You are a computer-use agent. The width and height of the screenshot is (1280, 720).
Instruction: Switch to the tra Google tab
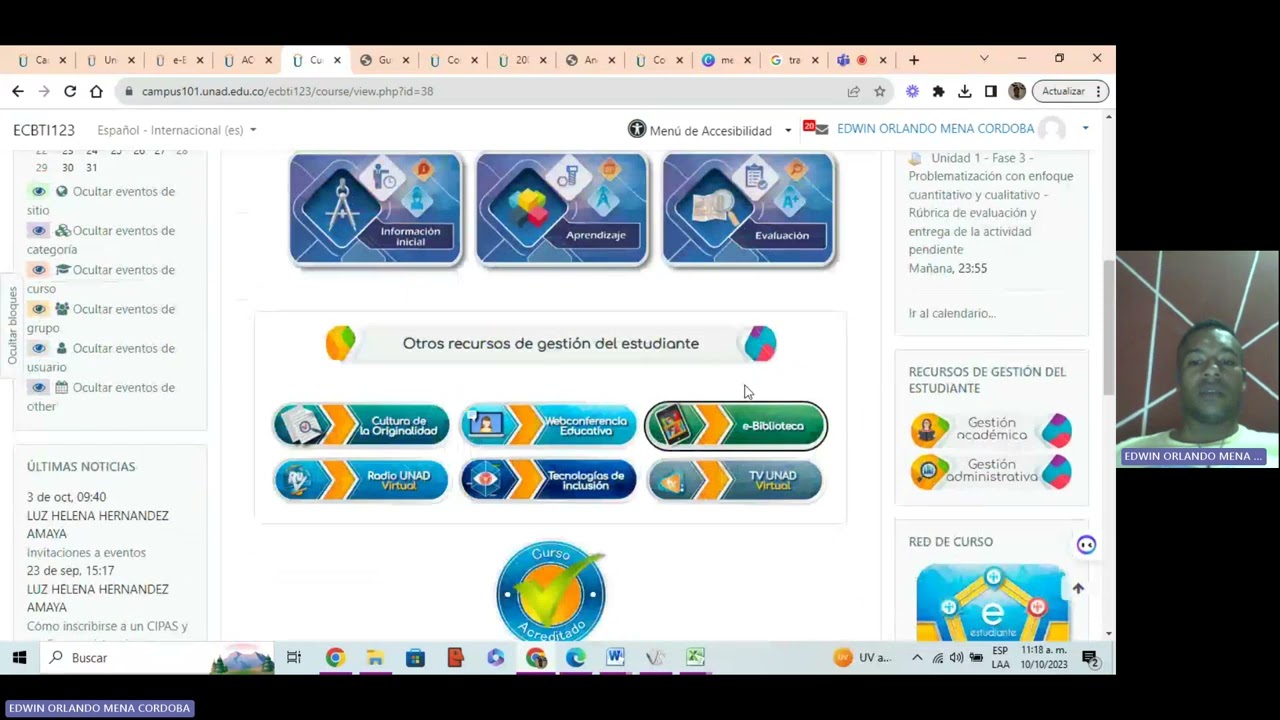[x=794, y=60]
